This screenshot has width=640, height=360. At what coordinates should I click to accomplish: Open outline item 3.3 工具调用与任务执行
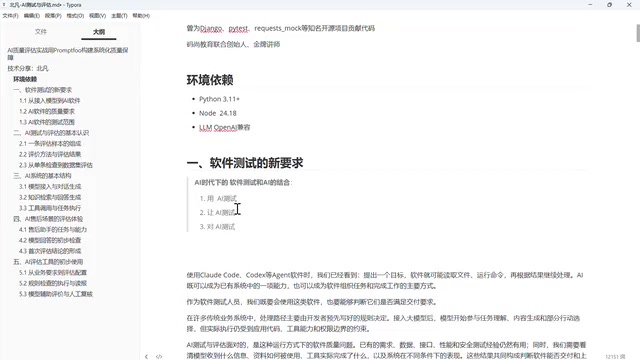(x=50, y=208)
